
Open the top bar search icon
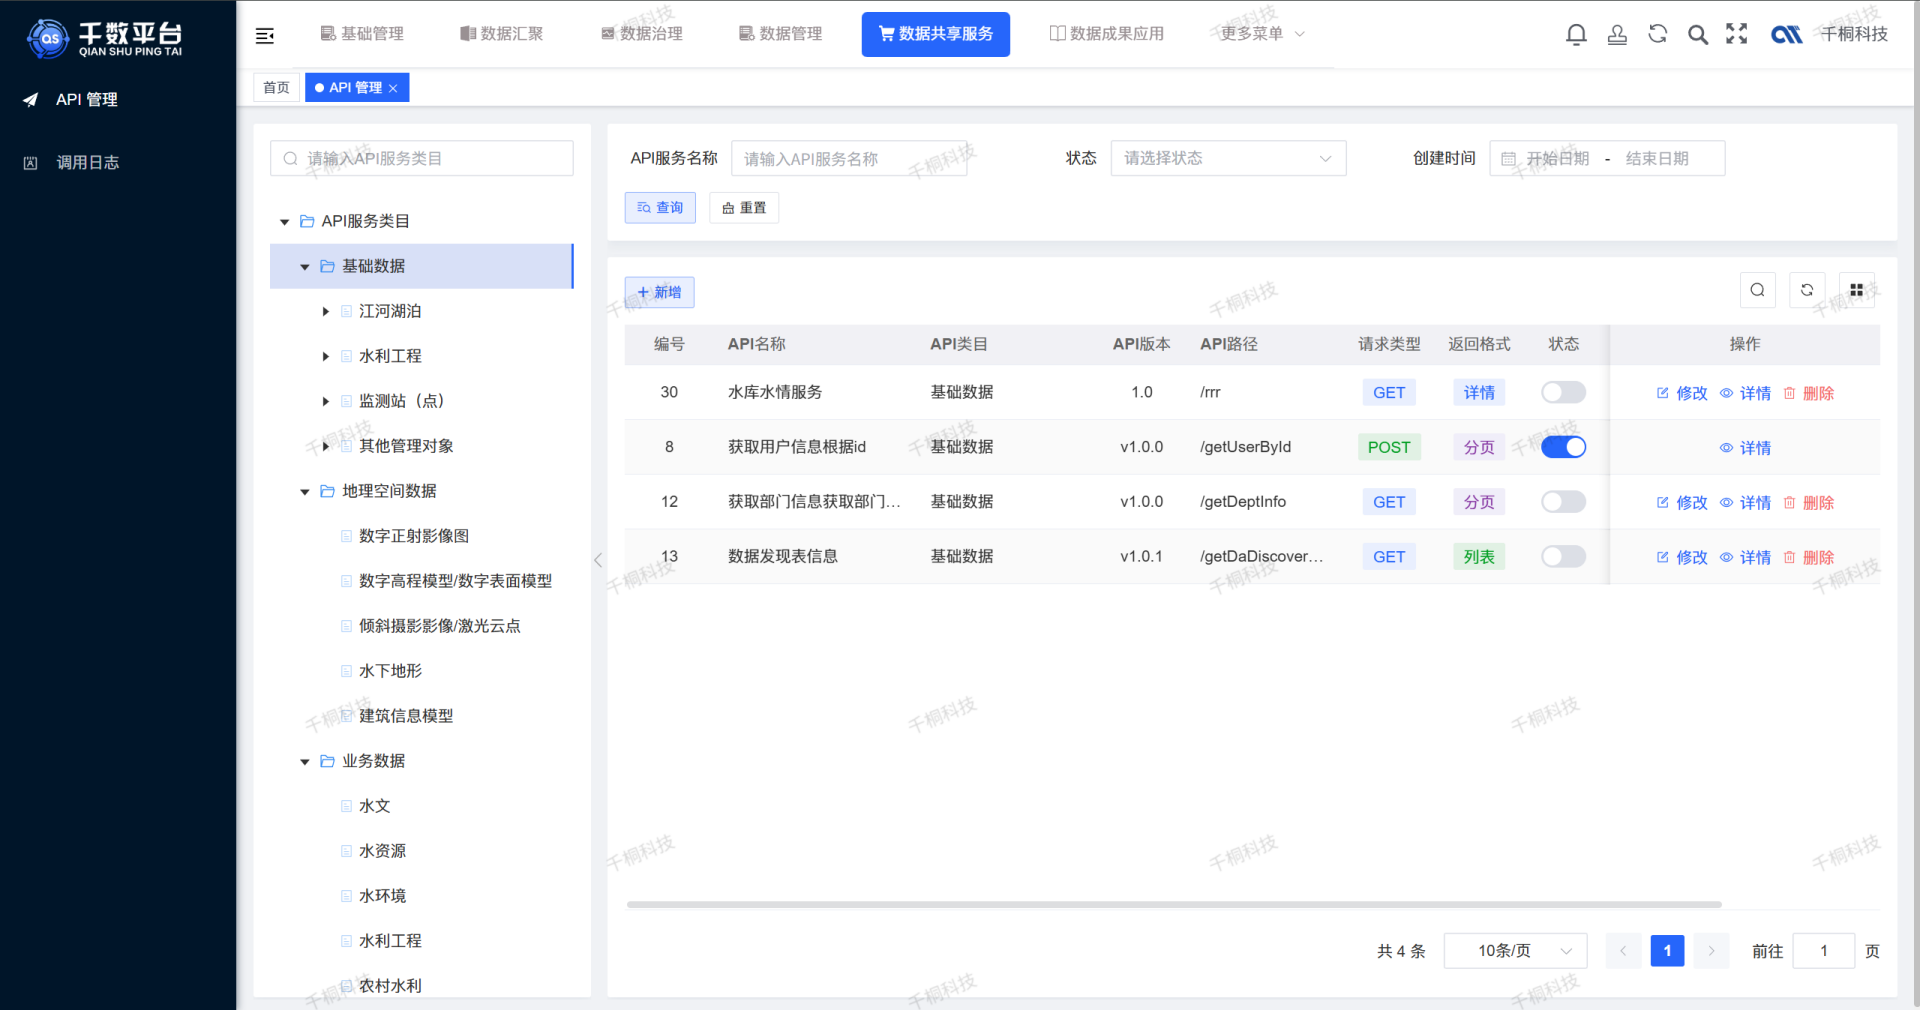(x=1697, y=34)
